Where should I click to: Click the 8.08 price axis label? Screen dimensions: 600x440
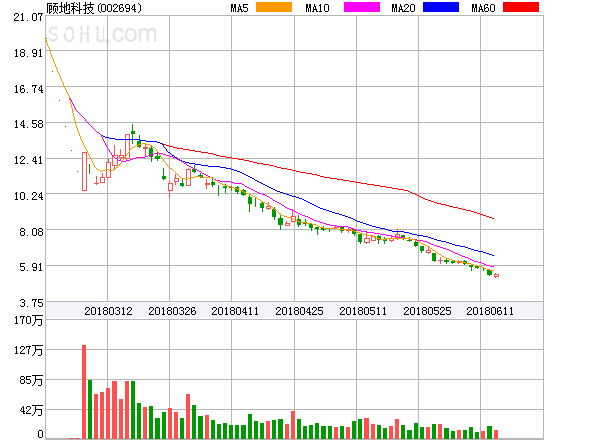click(31, 232)
